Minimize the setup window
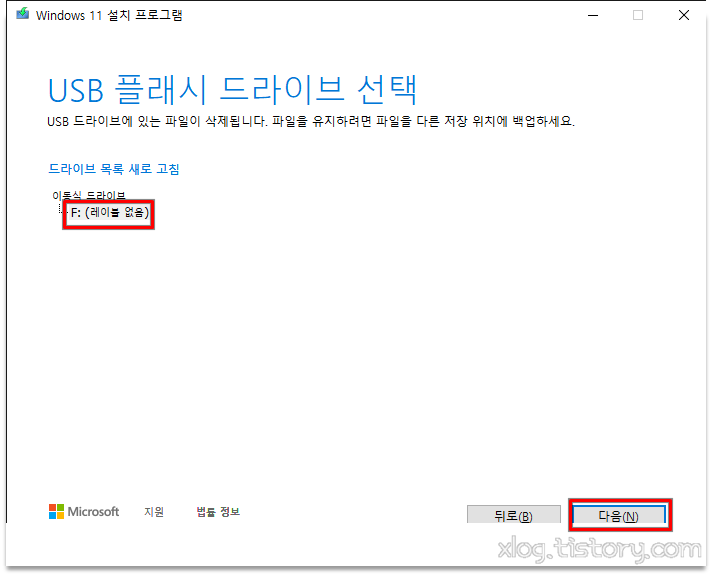Image resolution: width=712 pixels, height=576 pixels. click(593, 15)
